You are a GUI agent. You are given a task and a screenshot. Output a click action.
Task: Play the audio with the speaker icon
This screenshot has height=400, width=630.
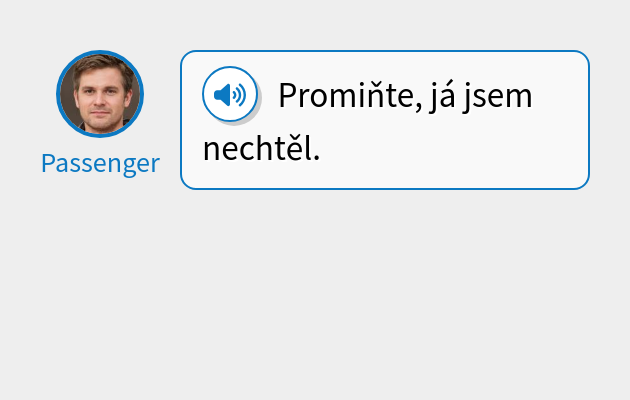pyautogui.click(x=230, y=95)
